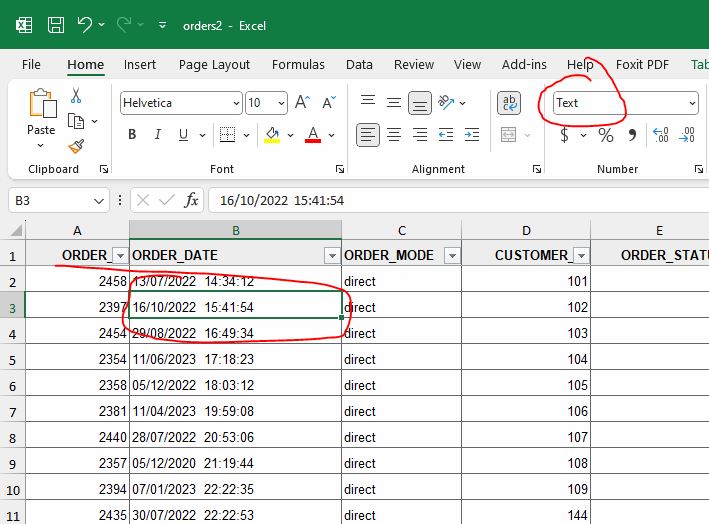Viewport: 709px width, 524px height.
Task: Apply Percent Style formatting
Action: tap(605, 135)
